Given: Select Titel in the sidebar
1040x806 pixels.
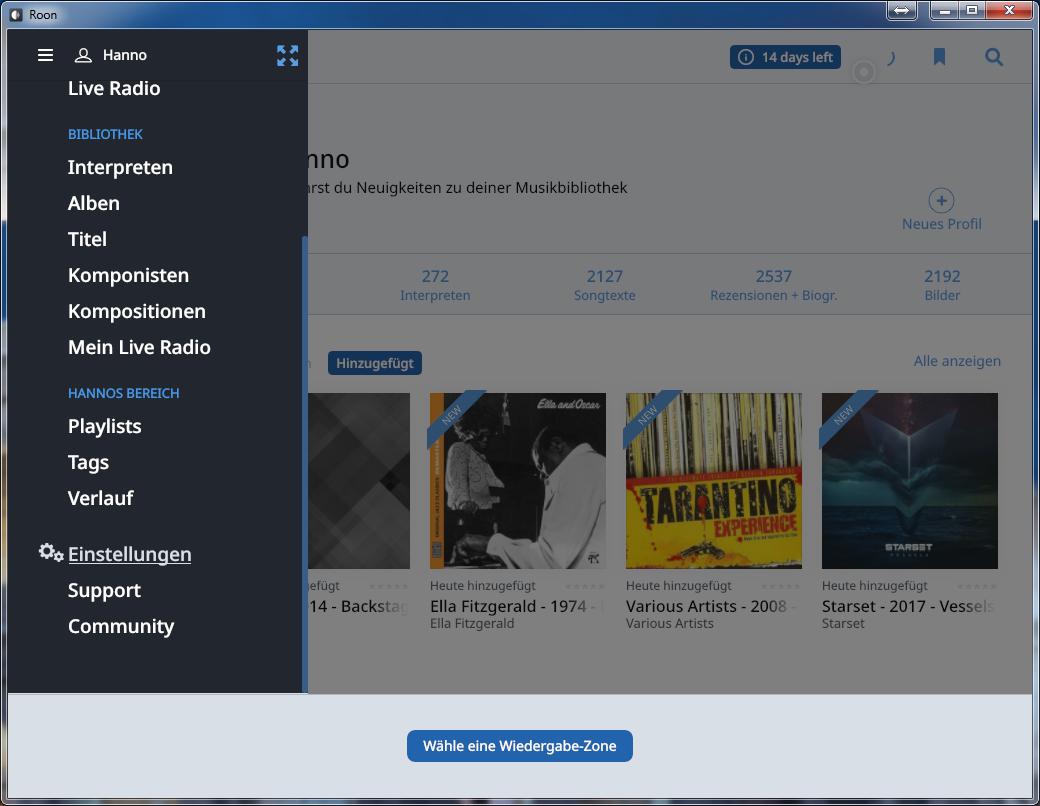Looking at the screenshot, I should [x=87, y=239].
